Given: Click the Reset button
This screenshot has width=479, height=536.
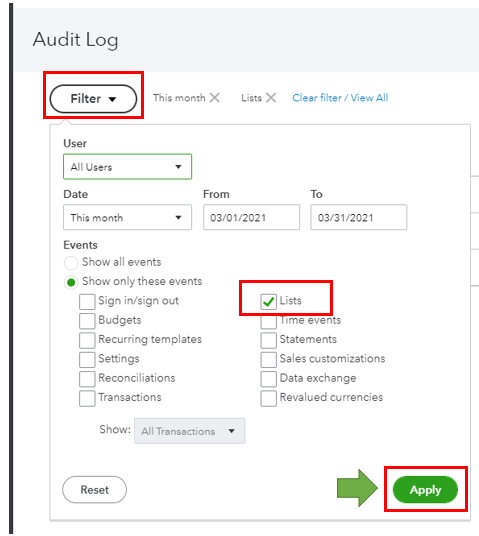Looking at the screenshot, I should click(94, 490).
